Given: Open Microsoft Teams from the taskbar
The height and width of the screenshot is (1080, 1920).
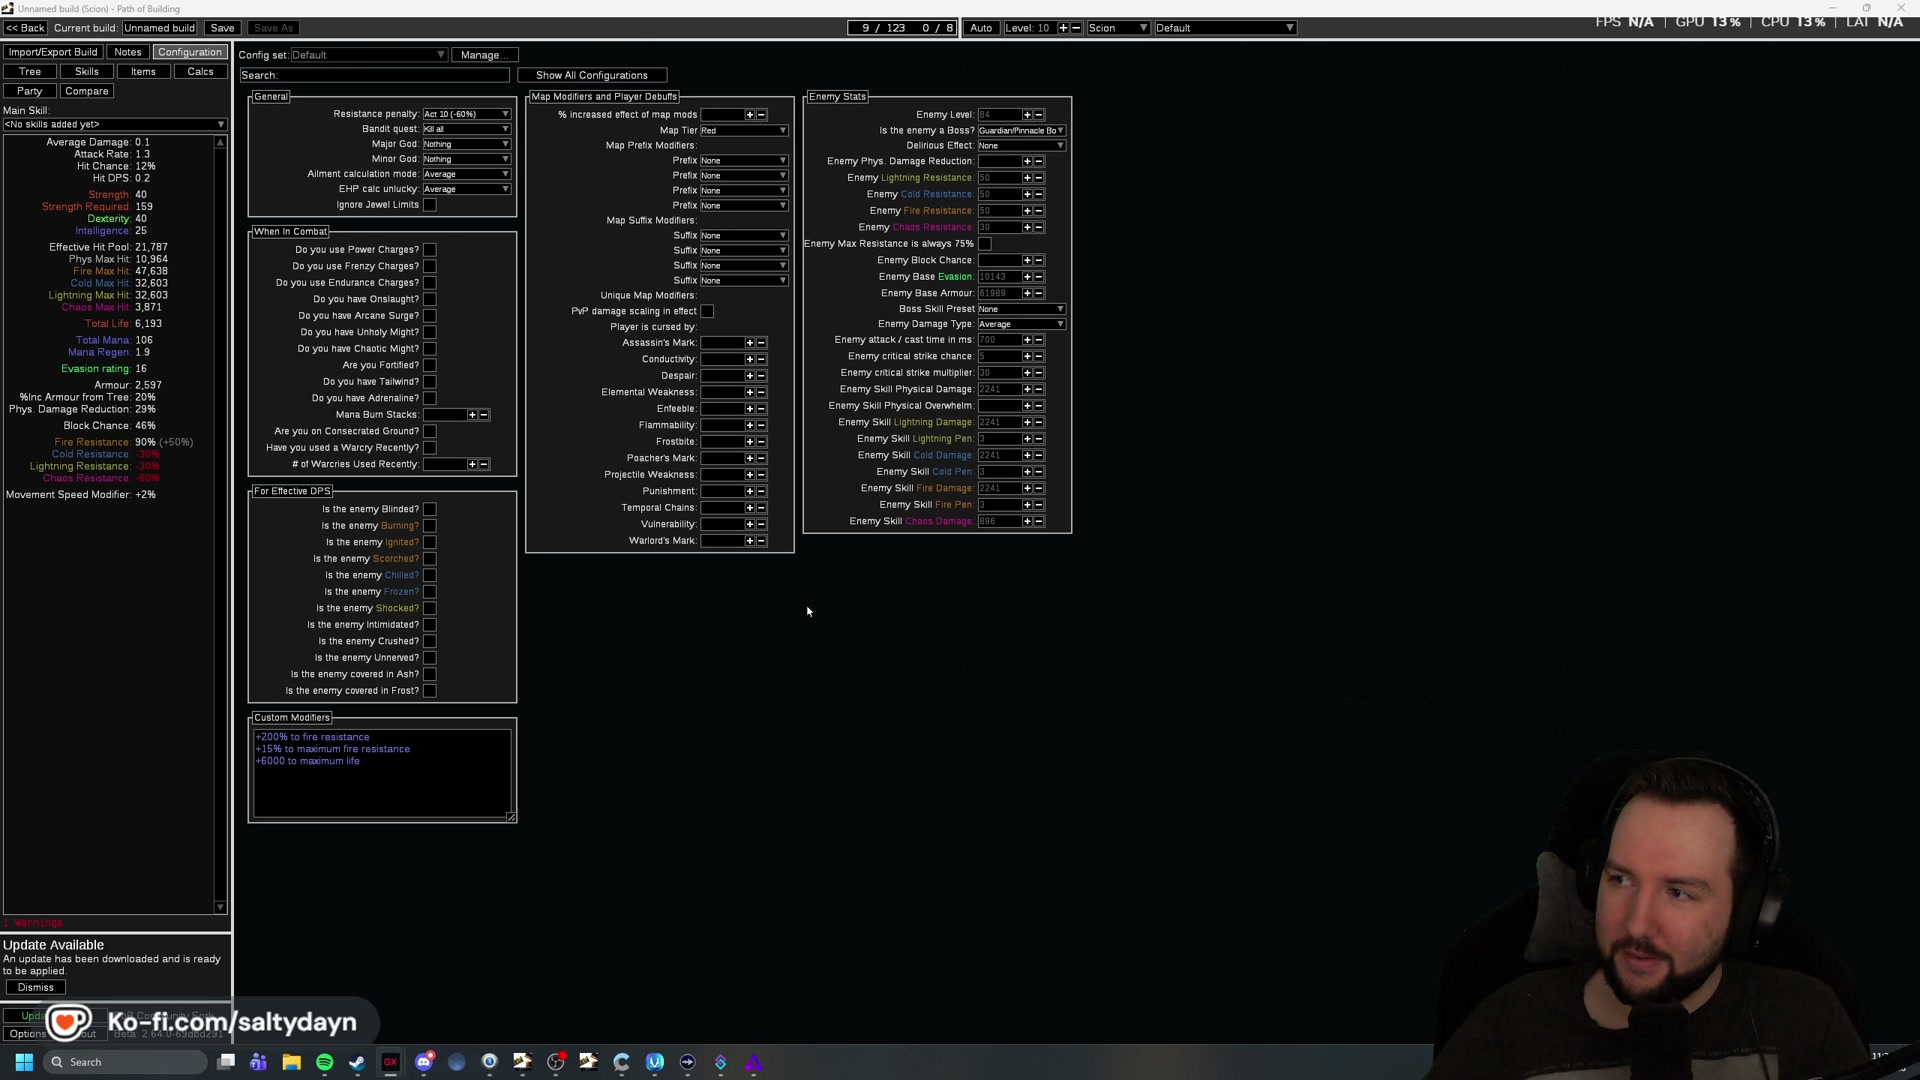Looking at the screenshot, I should [x=258, y=1062].
